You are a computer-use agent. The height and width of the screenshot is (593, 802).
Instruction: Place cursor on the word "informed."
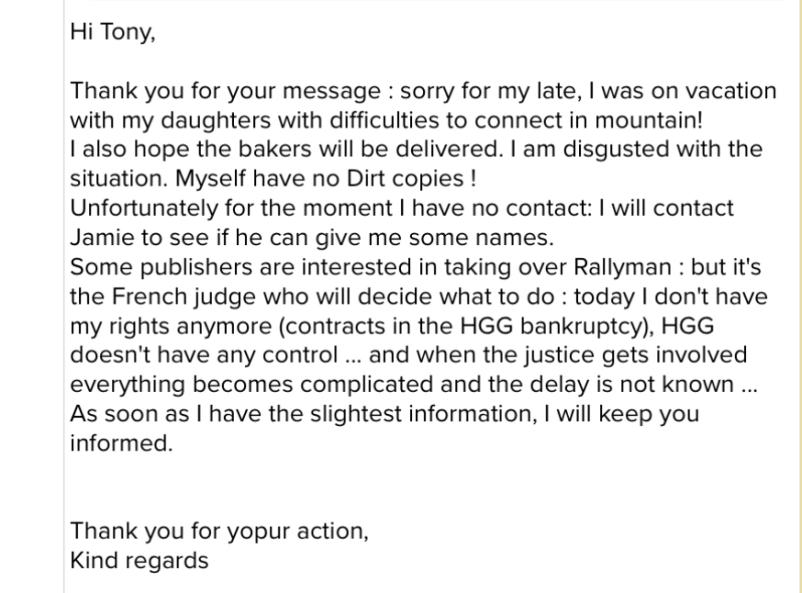121,444
